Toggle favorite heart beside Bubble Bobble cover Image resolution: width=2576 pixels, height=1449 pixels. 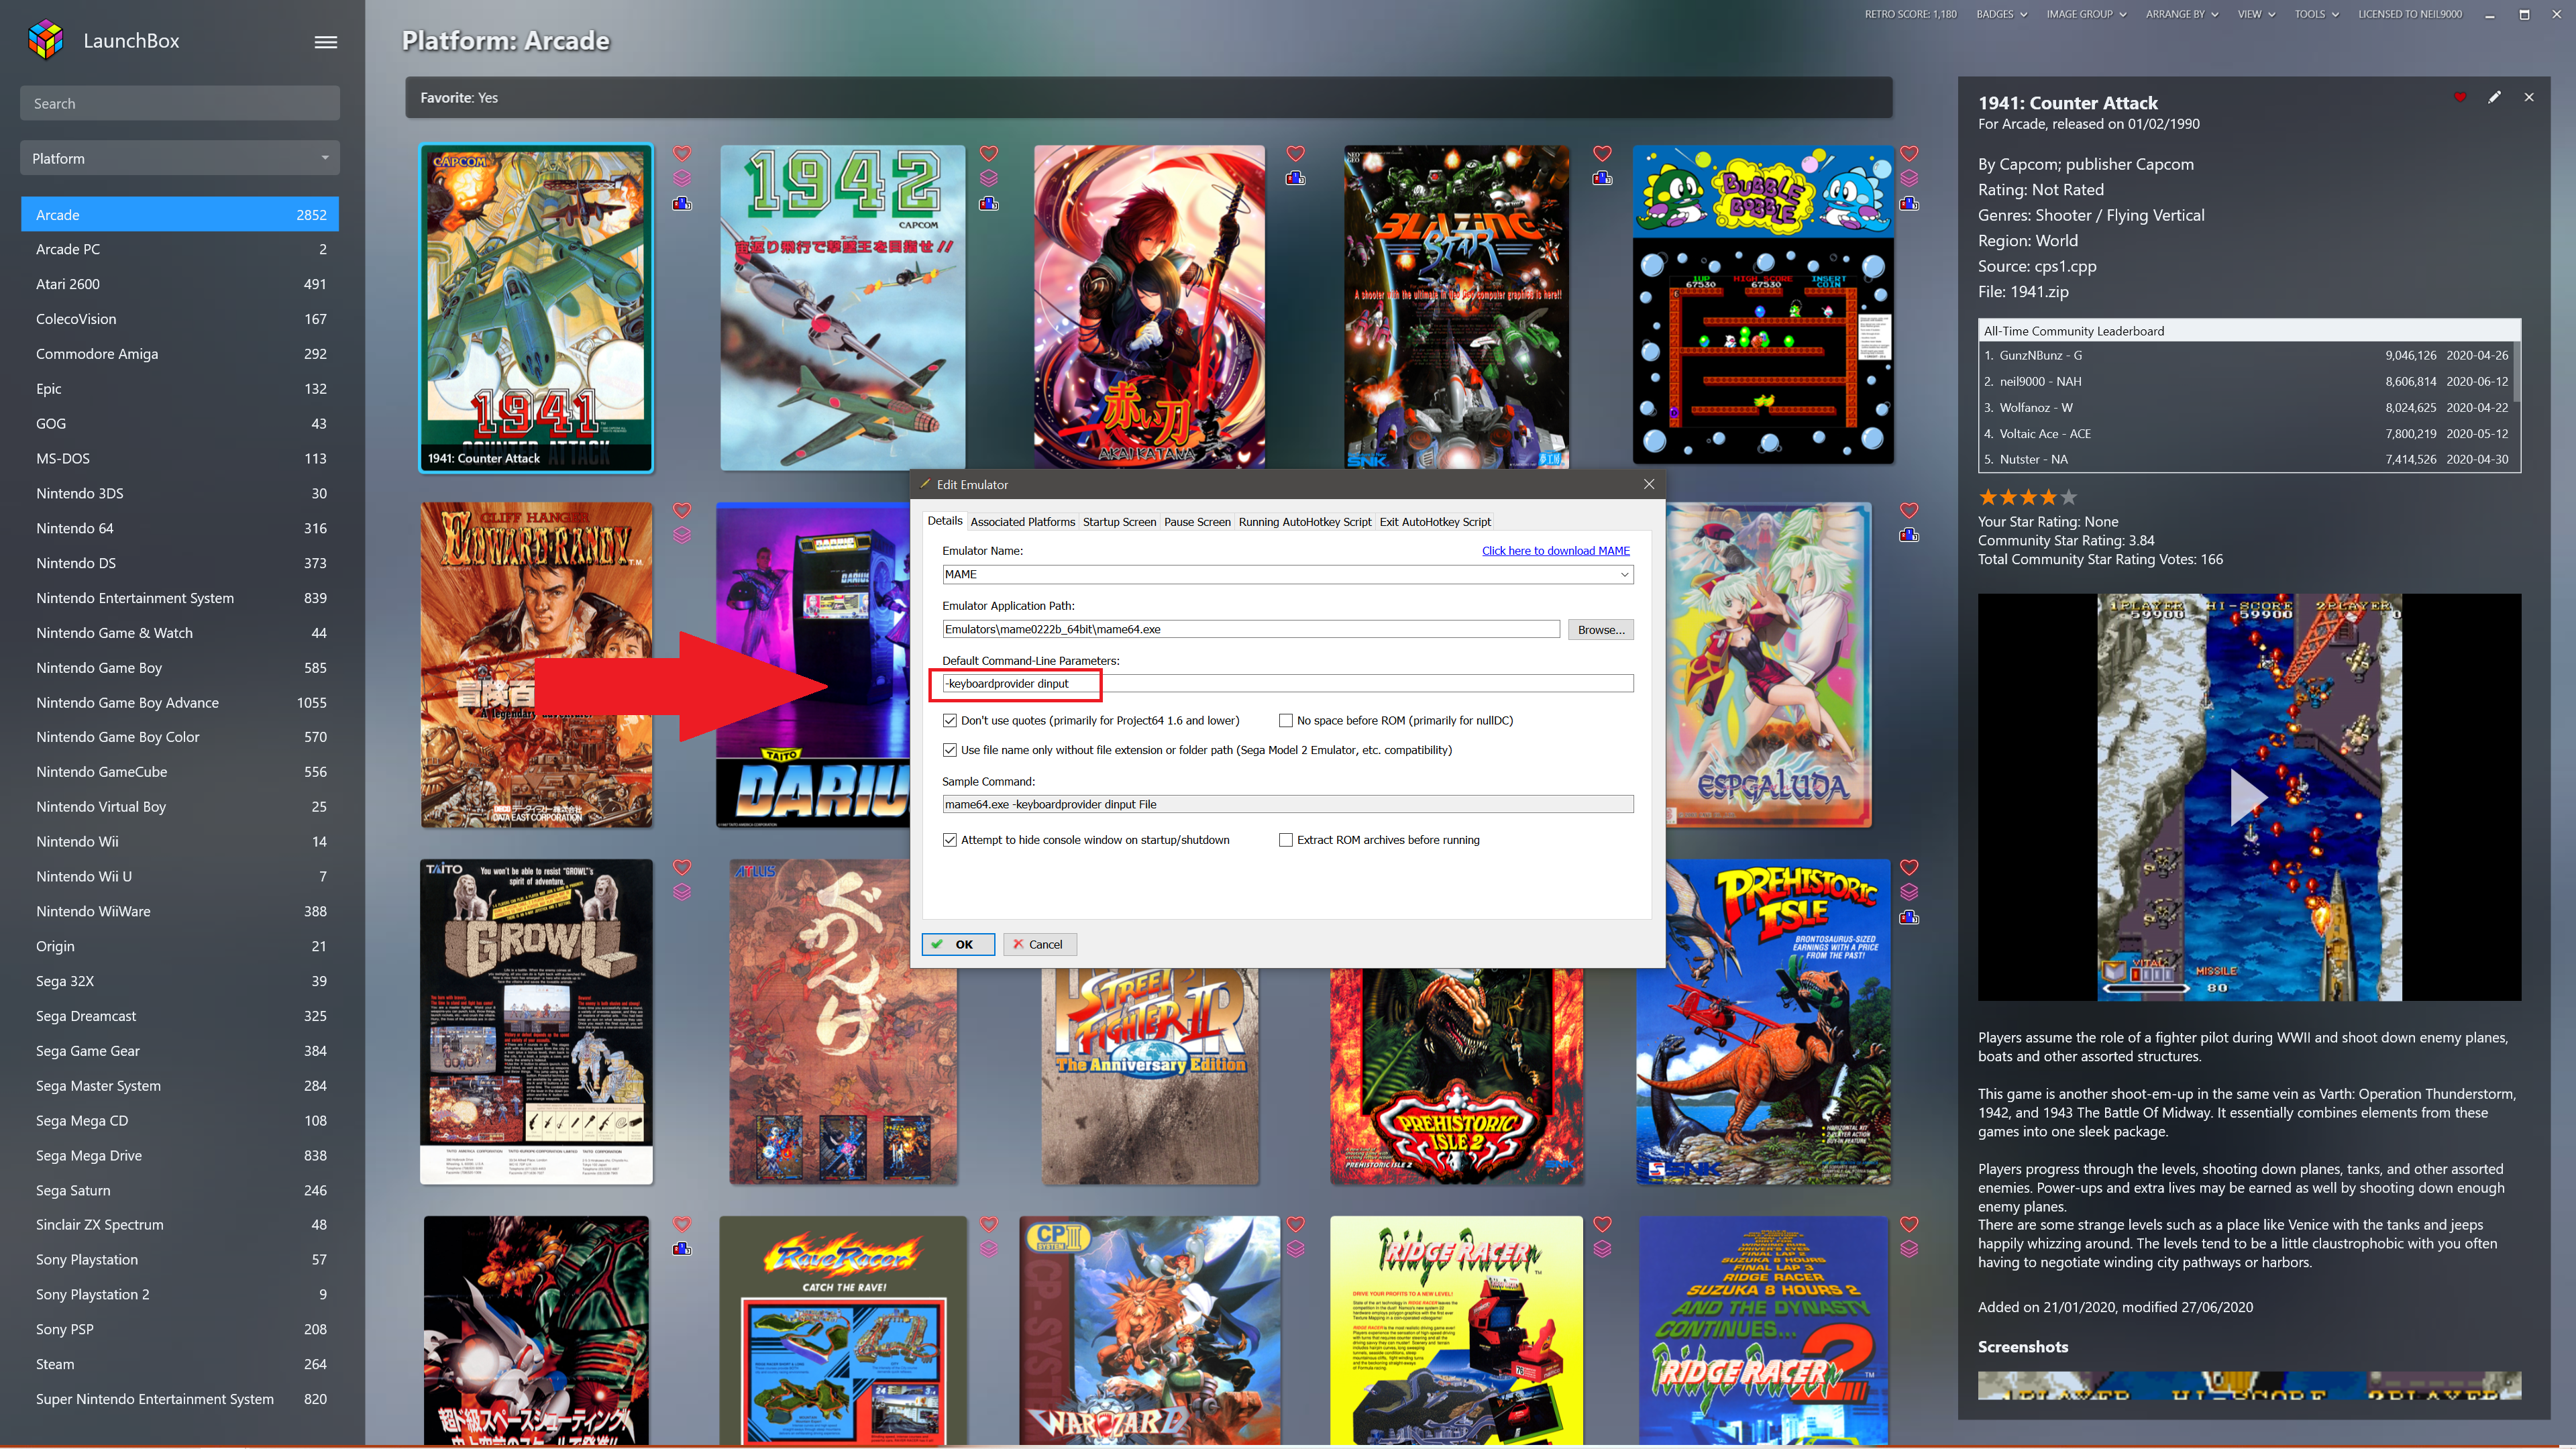pos(1909,154)
